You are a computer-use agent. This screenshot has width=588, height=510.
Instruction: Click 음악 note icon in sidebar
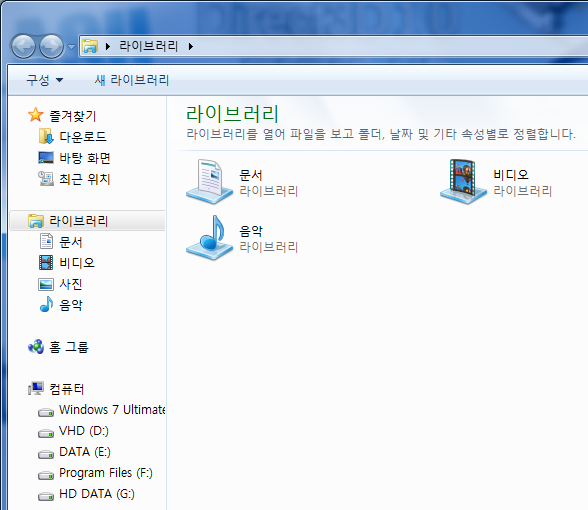(46, 304)
